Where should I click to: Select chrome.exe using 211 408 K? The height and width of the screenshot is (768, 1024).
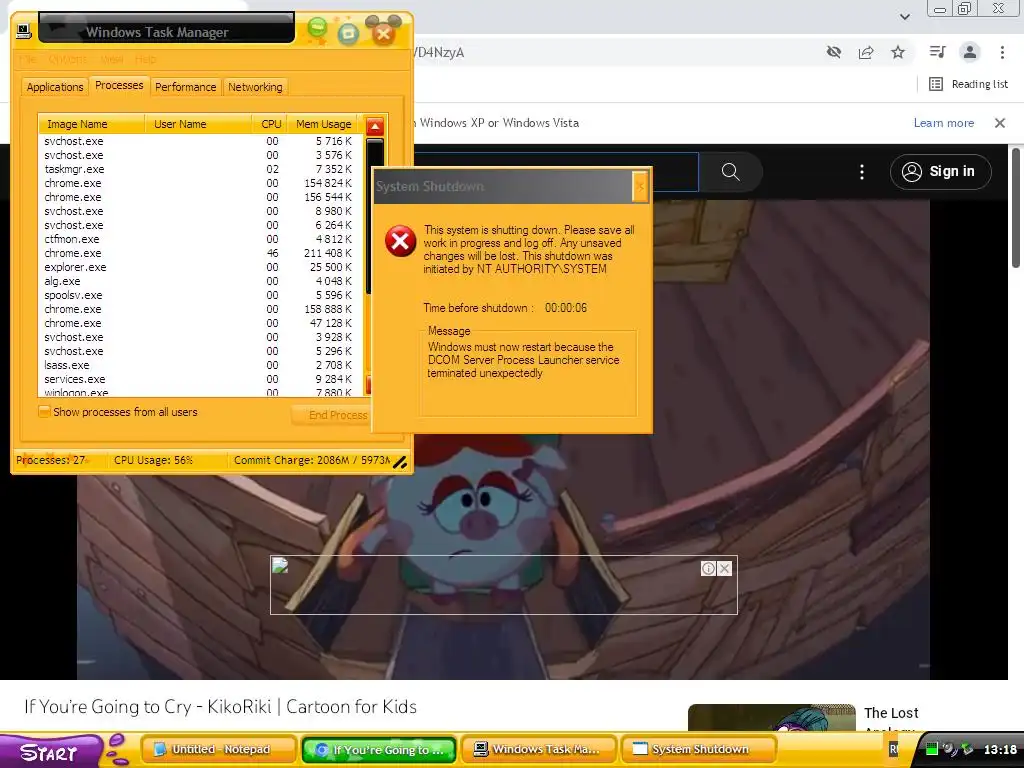pos(198,253)
